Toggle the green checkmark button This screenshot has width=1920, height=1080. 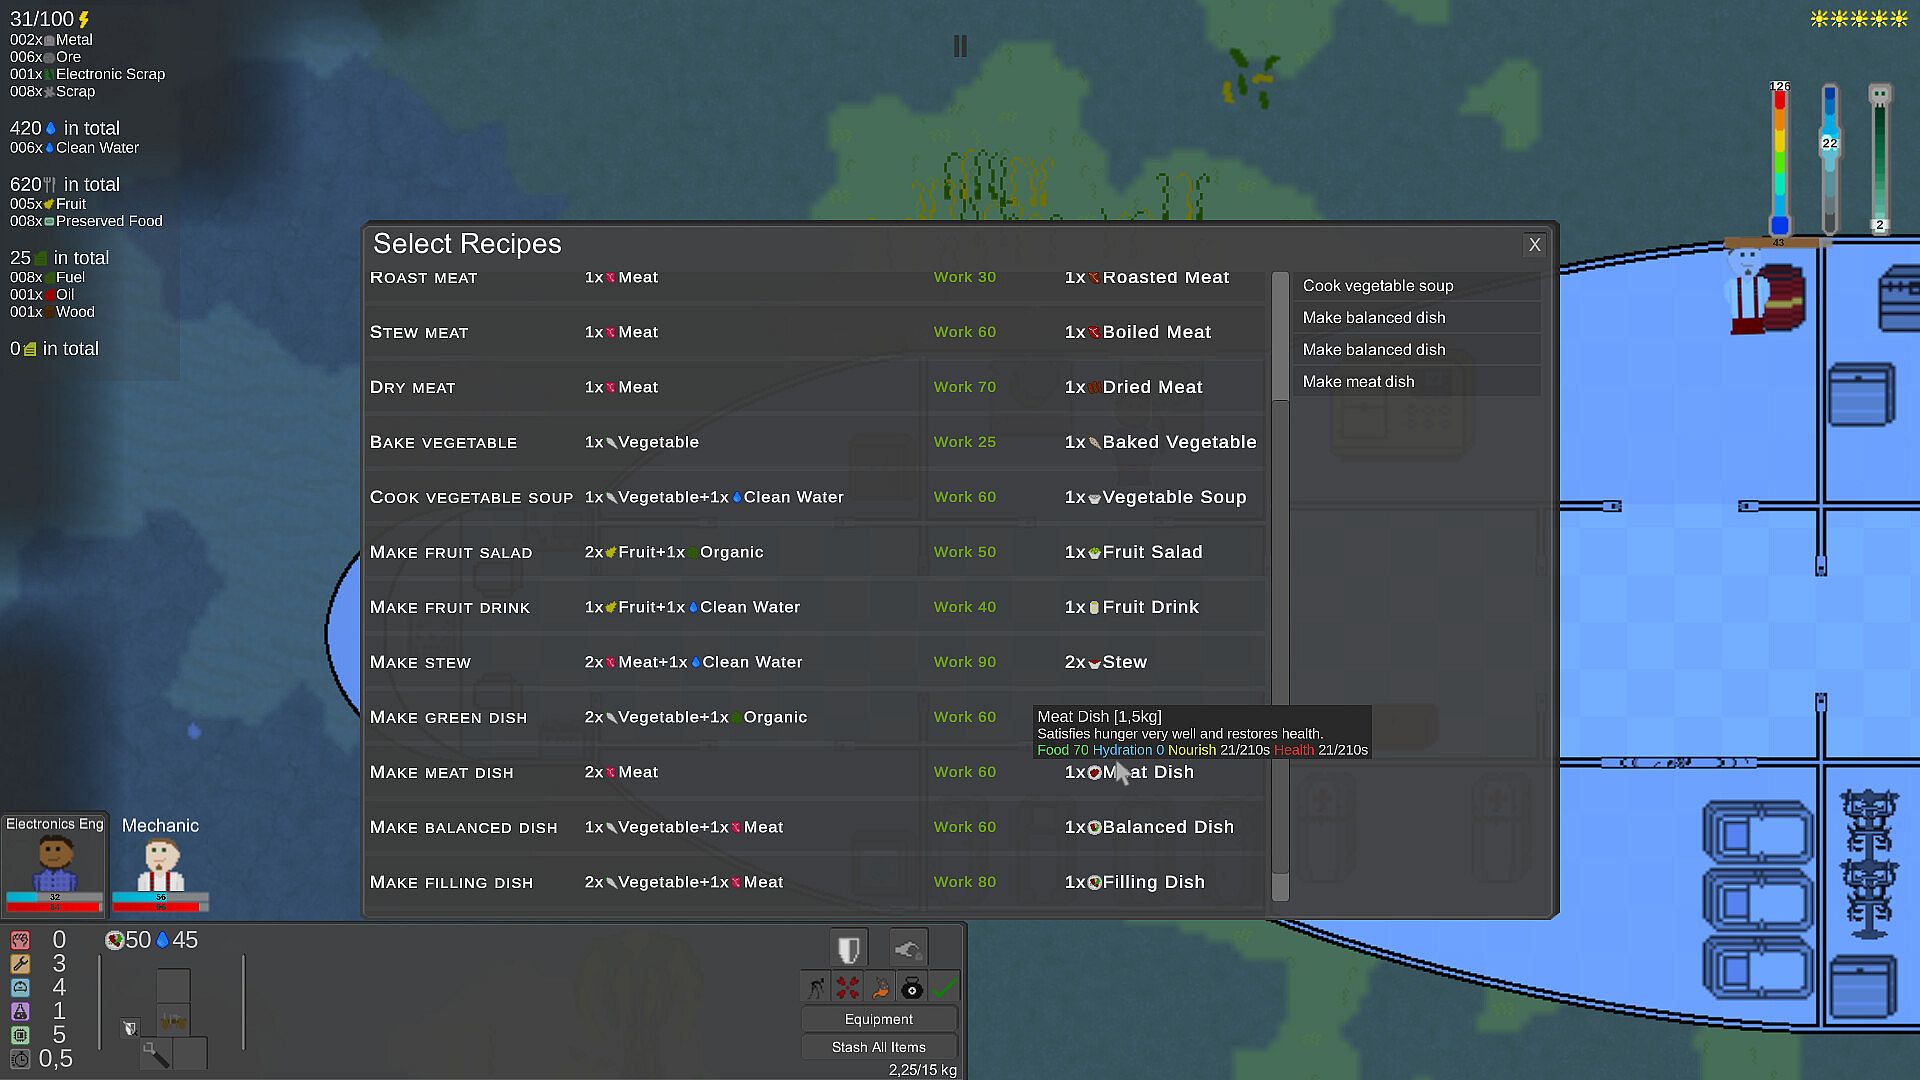point(943,988)
